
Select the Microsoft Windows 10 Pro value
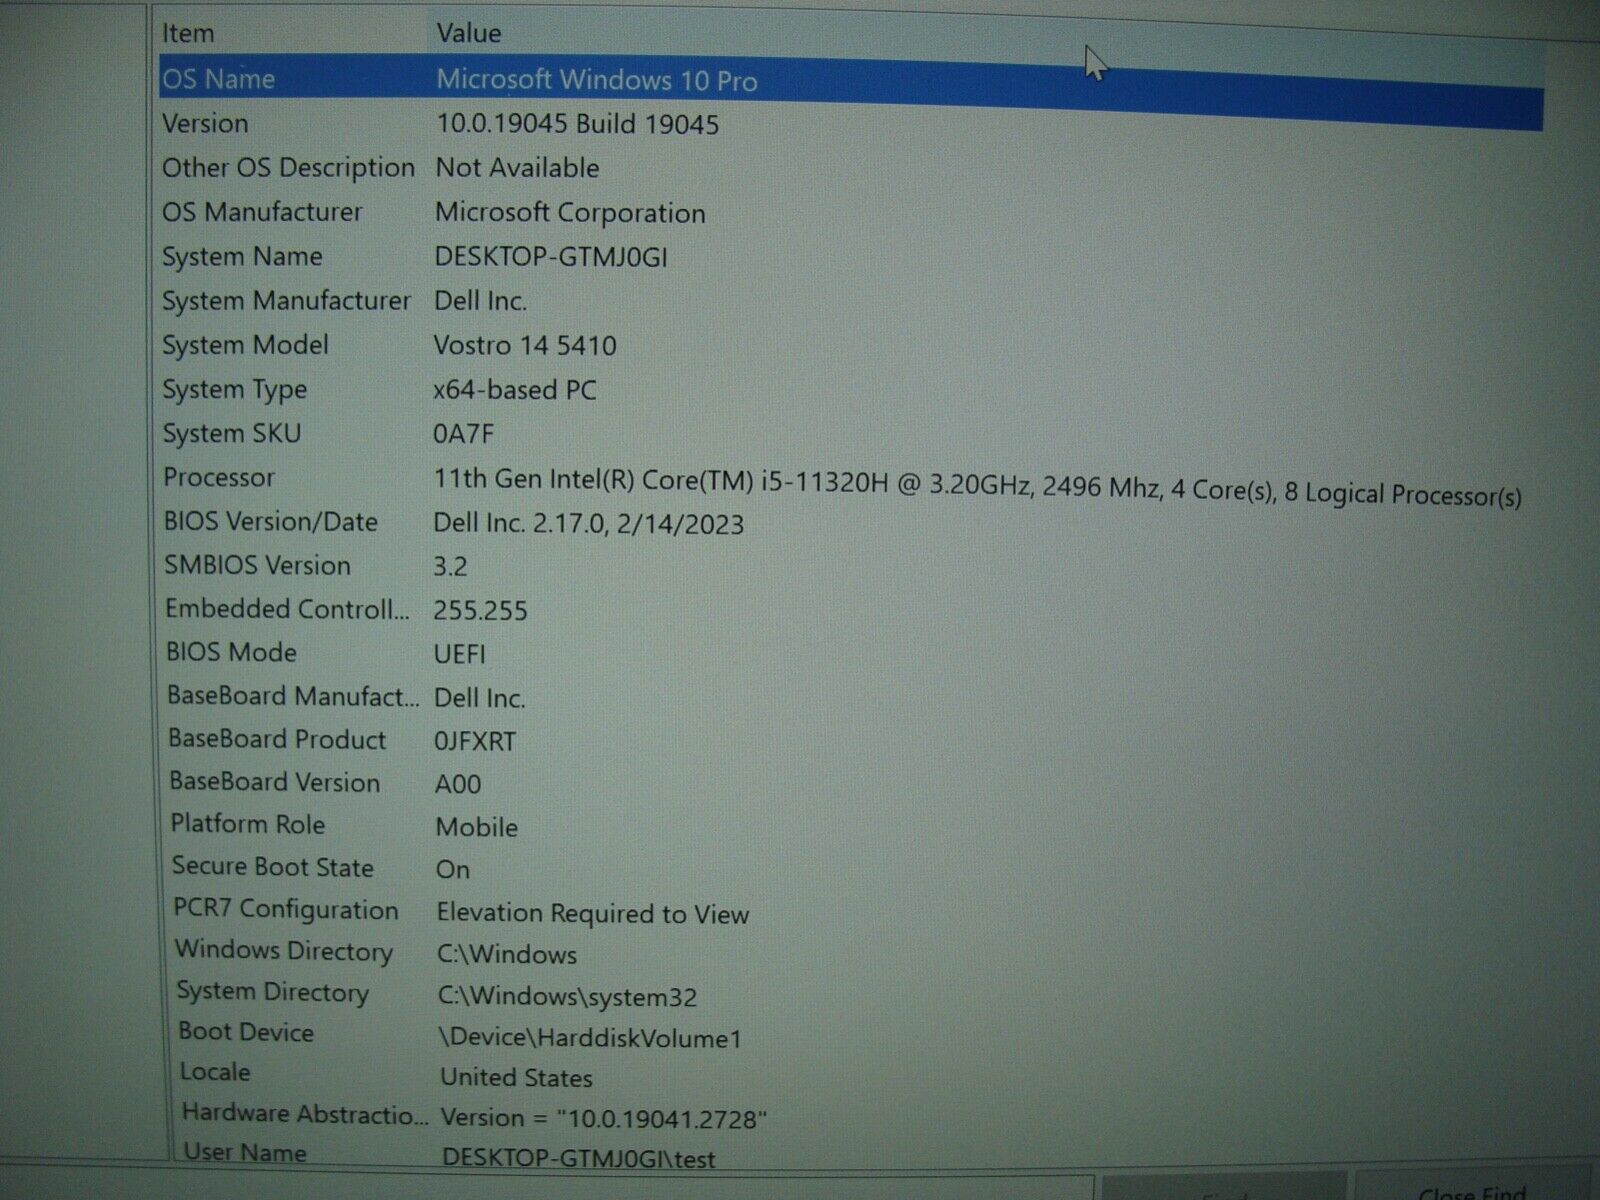click(x=597, y=80)
